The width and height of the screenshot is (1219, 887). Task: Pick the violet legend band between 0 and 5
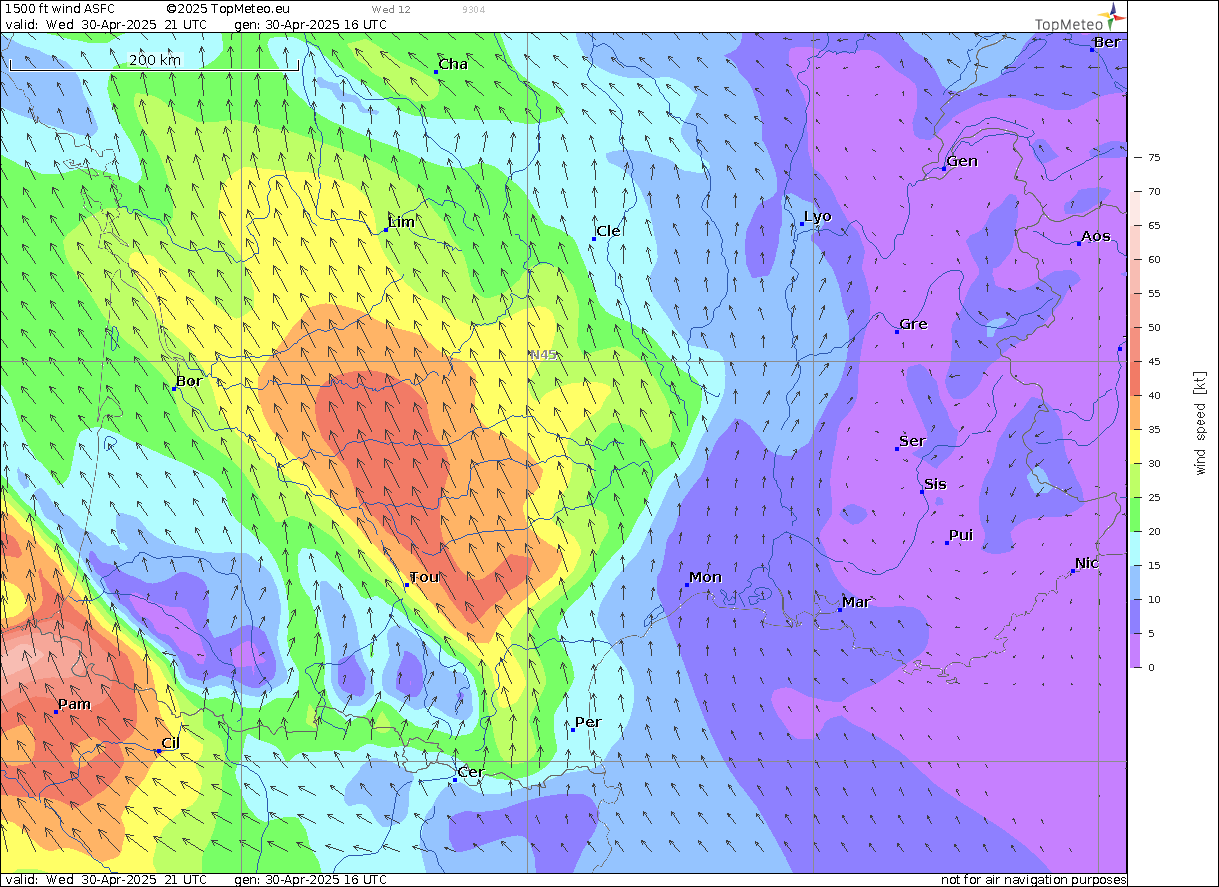point(1136,651)
